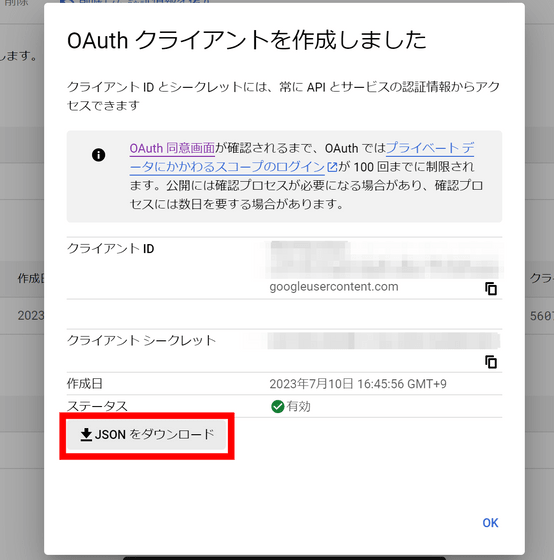
Task: Click the green checkmark status icon
Action: tap(278, 406)
